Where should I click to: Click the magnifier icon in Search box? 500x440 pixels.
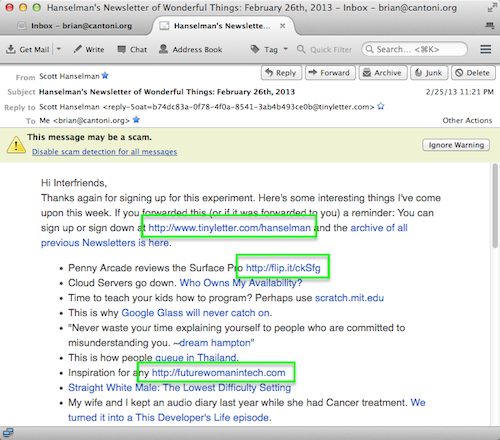(369, 49)
